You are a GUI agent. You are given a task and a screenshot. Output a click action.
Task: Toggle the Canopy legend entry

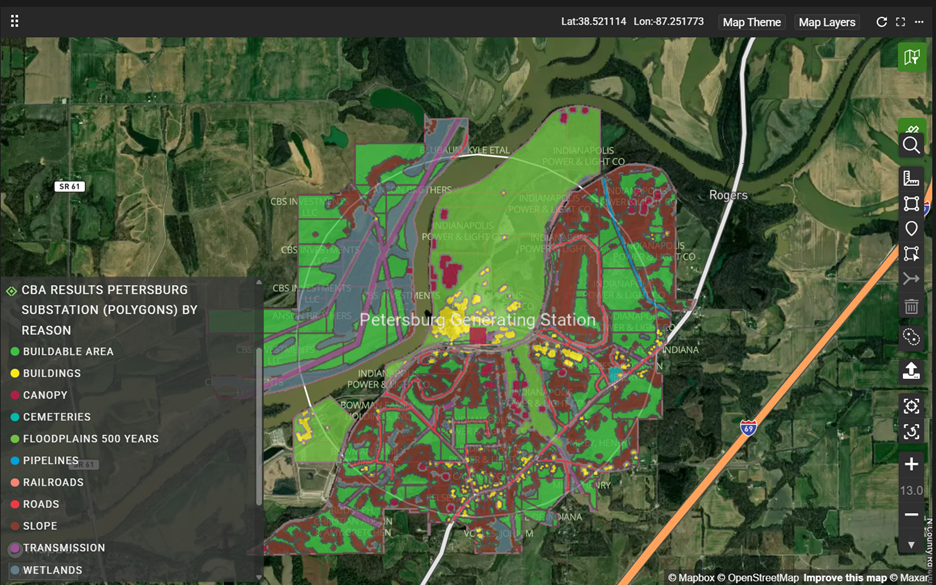coord(45,395)
